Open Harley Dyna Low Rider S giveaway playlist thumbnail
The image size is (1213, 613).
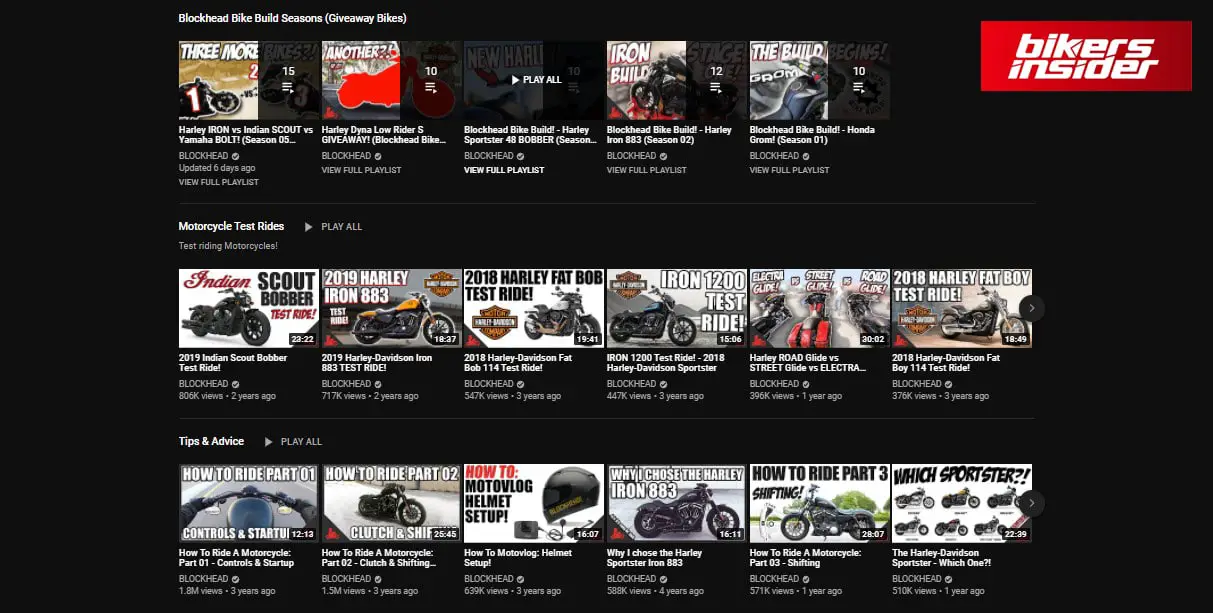[391, 80]
